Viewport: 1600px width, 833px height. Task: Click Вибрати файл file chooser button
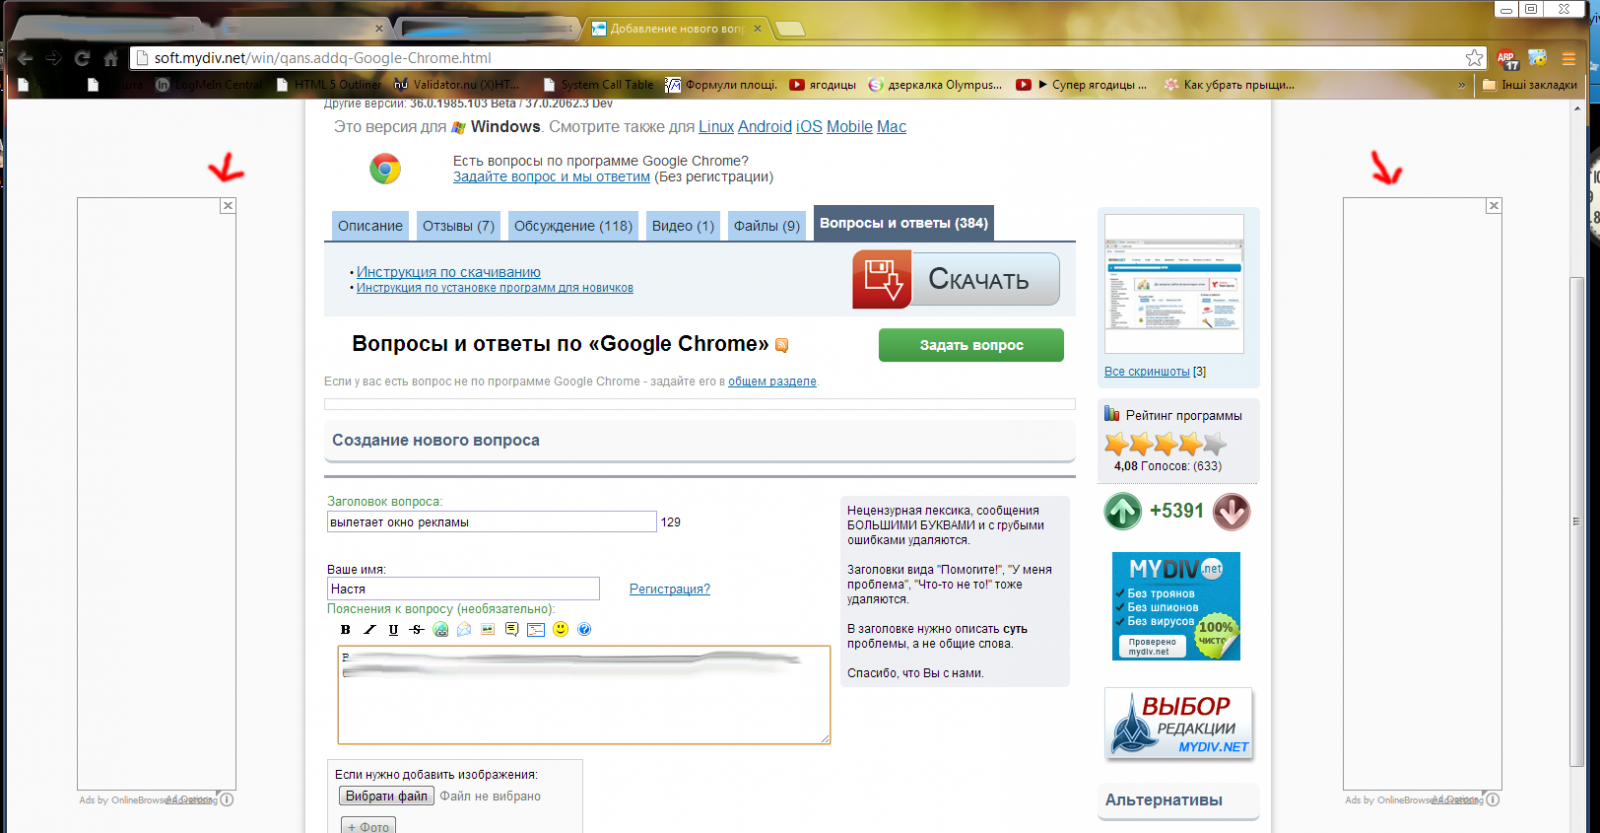386,796
